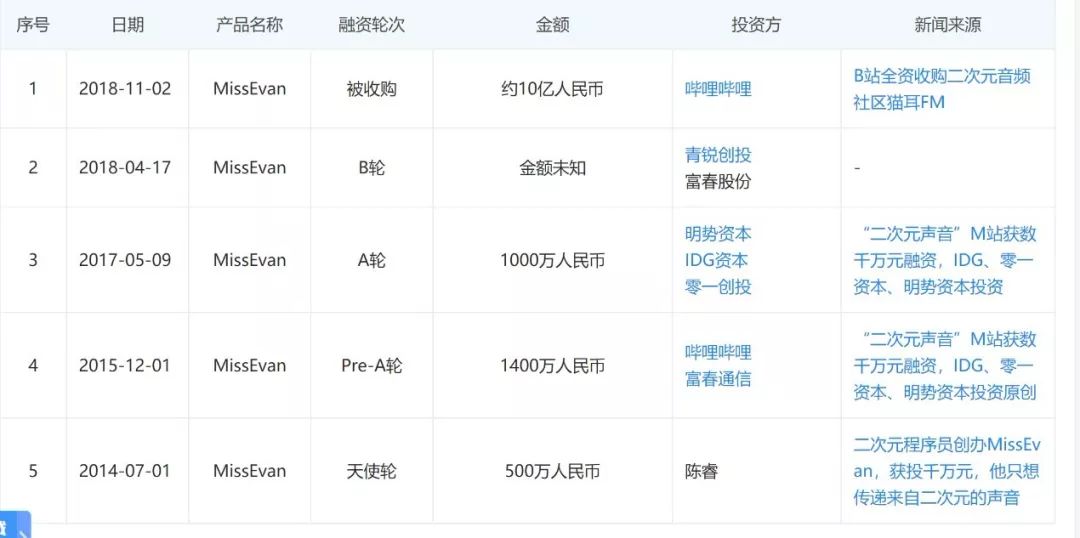Select the A轮 round cell

pyautogui.click(x=371, y=260)
